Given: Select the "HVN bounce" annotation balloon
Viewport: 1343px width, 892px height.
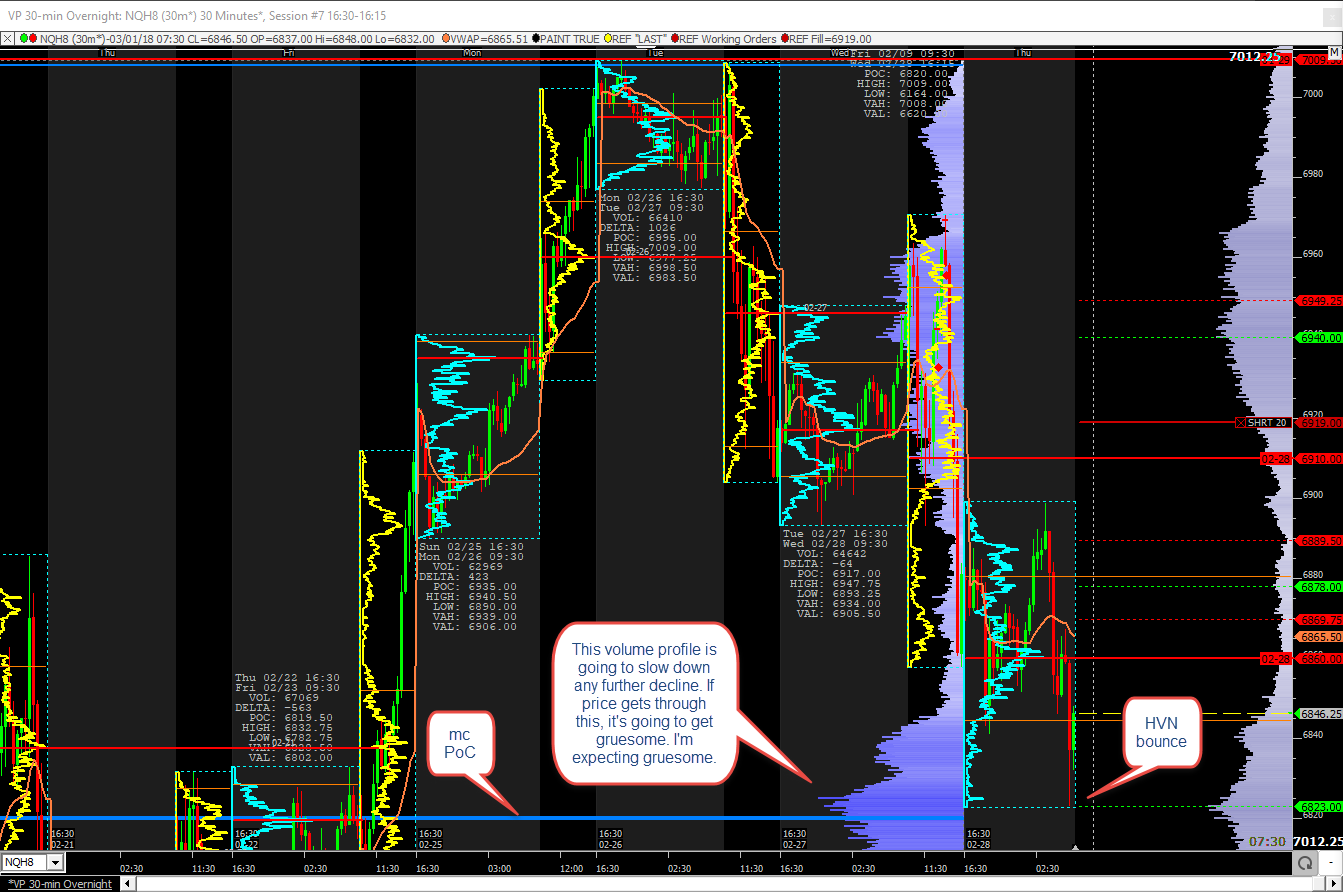Looking at the screenshot, I should pos(1160,733).
